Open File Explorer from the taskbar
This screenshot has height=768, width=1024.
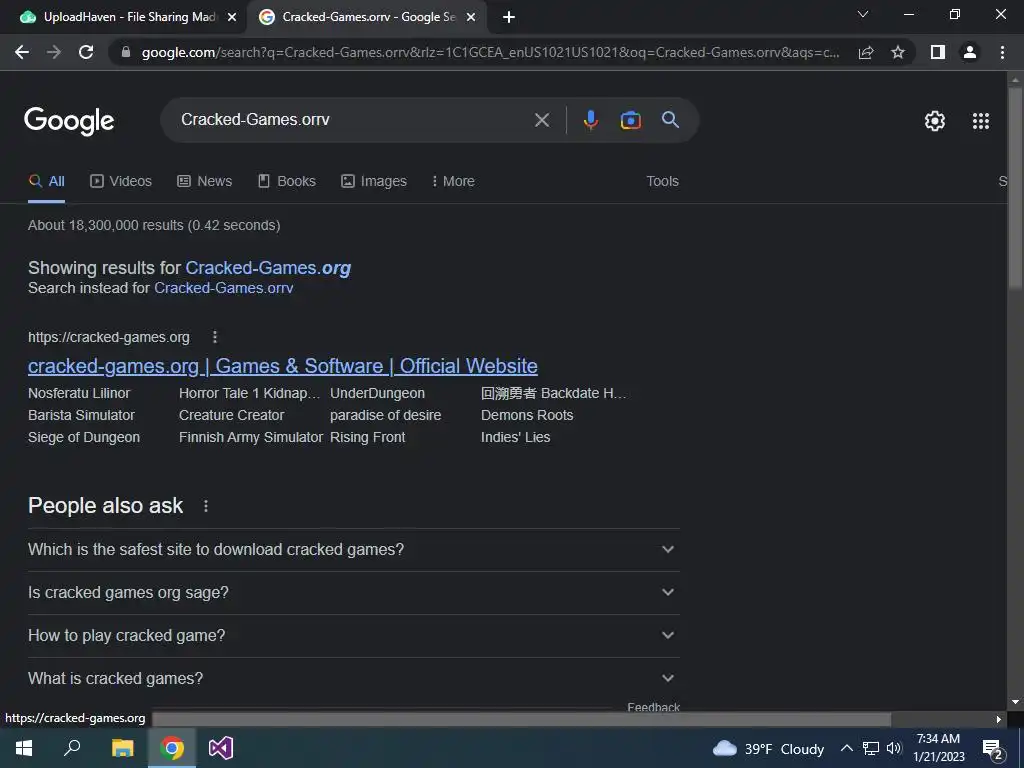pyautogui.click(x=122, y=748)
